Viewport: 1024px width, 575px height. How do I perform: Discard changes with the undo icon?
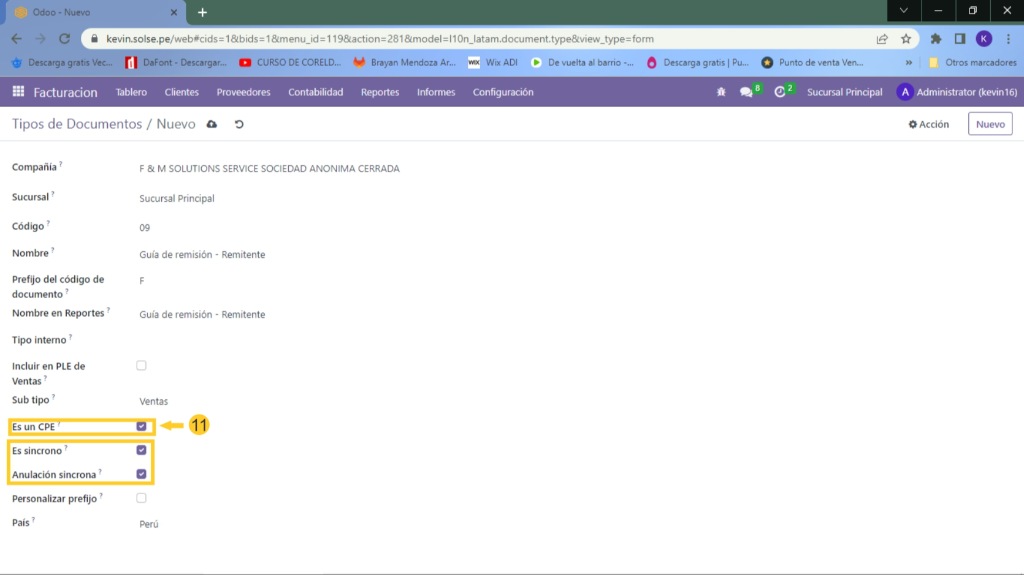pyautogui.click(x=239, y=124)
